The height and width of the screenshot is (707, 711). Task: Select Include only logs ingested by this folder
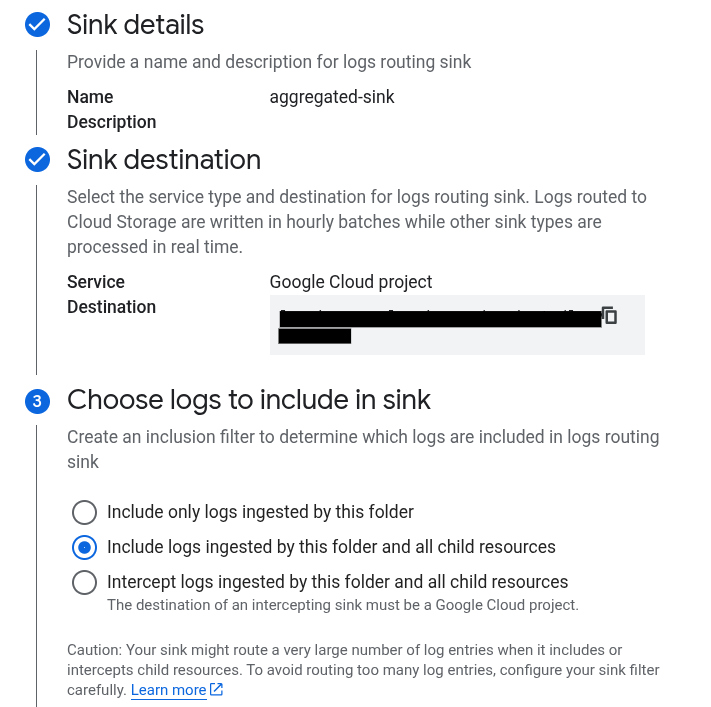(84, 512)
